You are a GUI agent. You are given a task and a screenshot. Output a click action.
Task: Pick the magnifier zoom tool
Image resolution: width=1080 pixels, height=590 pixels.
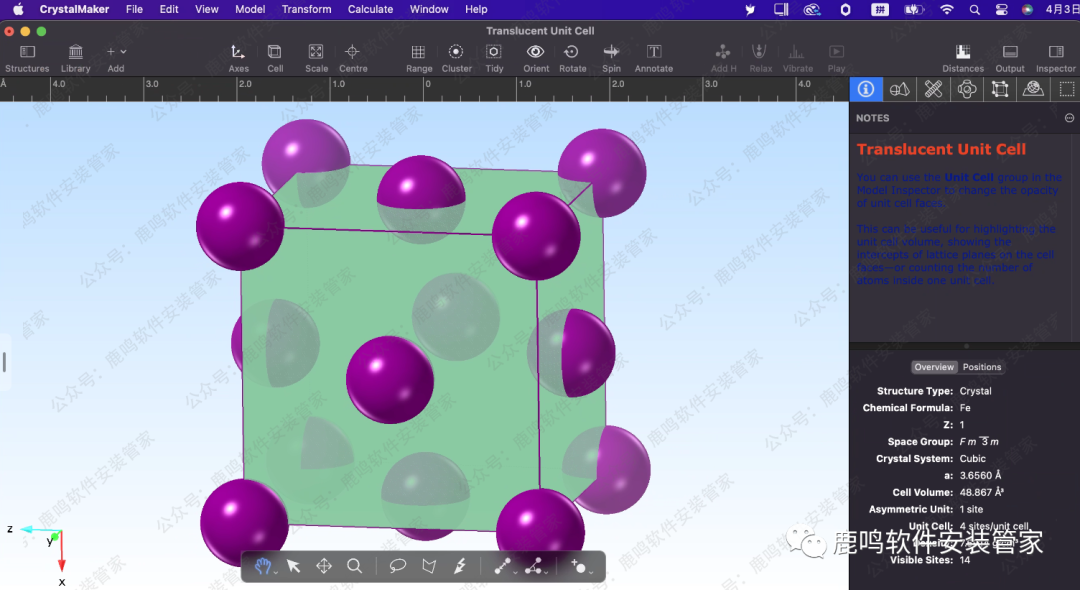[354, 566]
